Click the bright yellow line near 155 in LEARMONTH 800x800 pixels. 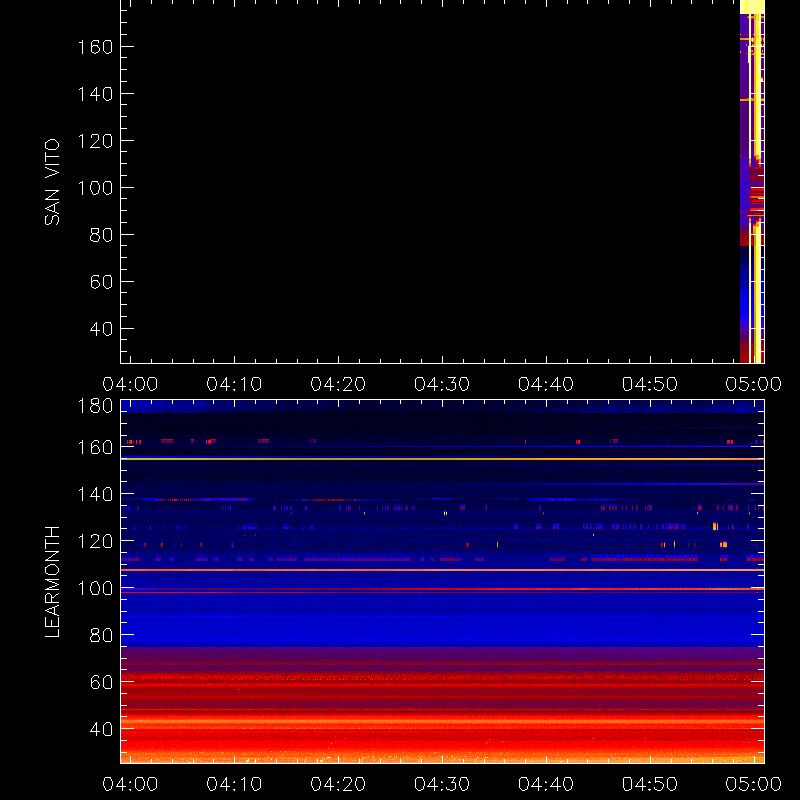coord(442,459)
